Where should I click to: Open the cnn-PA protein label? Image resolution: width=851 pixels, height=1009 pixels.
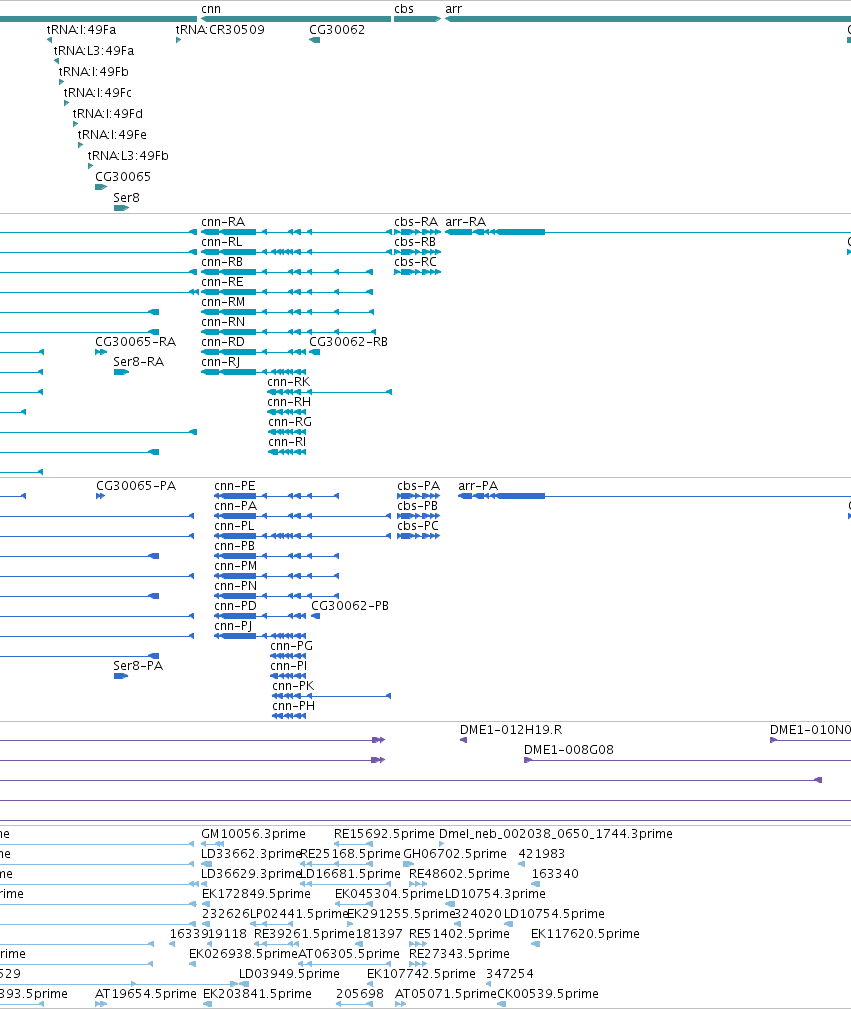tap(236, 506)
